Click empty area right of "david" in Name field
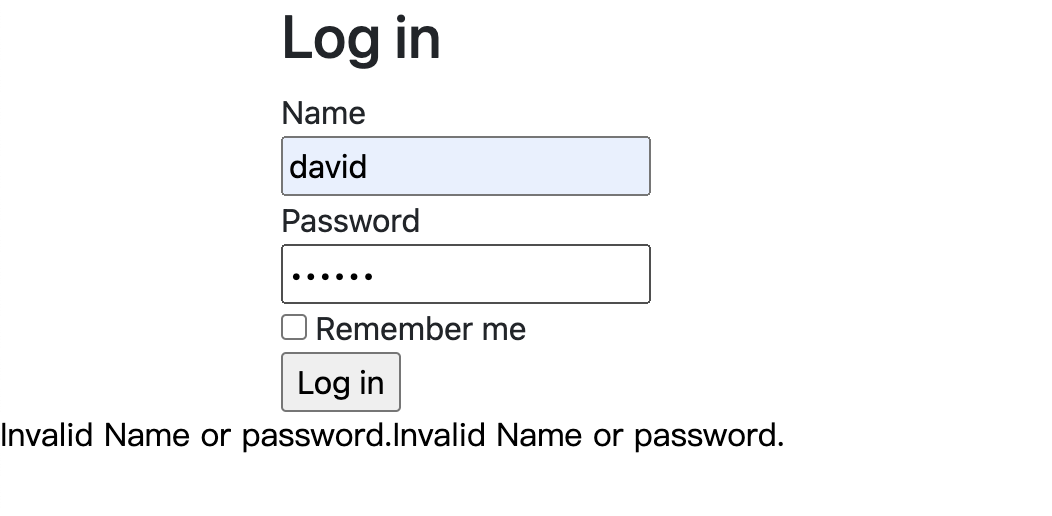This screenshot has width=1052, height=516. (x=520, y=166)
